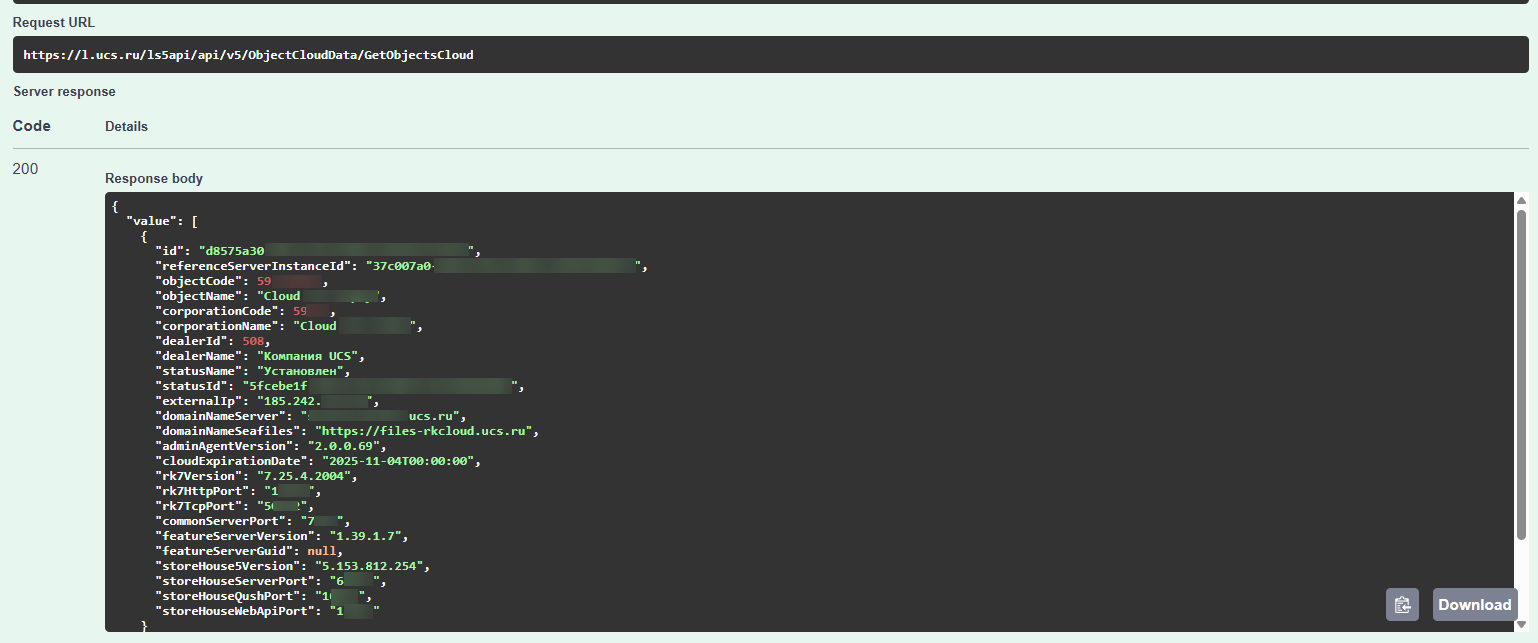This screenshot has width=1538, height=643.
Task: Copy response body to clipboard
Action: coord(1402,604)
